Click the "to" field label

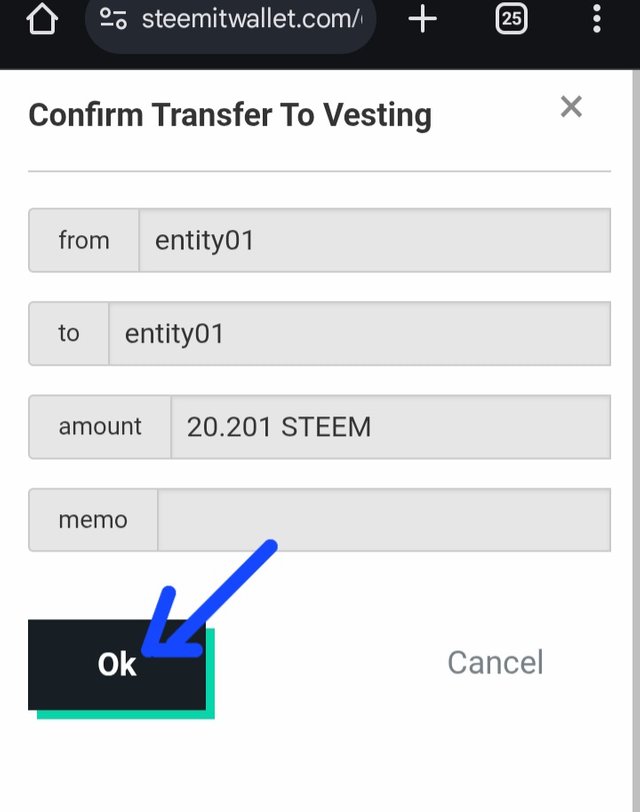pos(68,333)
